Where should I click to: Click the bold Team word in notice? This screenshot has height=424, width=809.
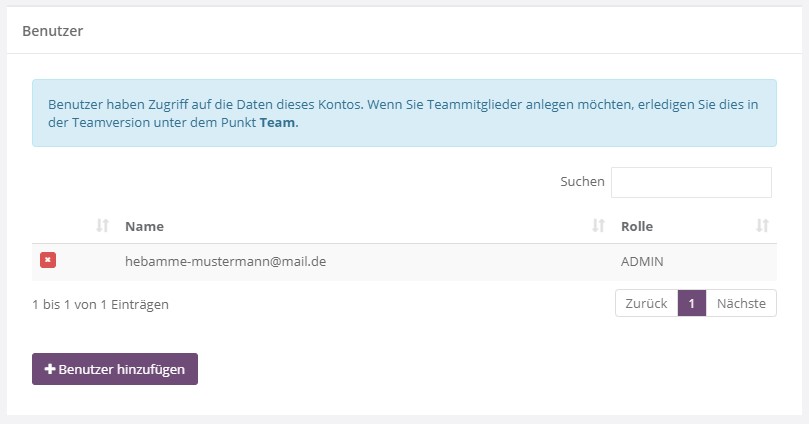pyautogui.click(x=279, y=123)
